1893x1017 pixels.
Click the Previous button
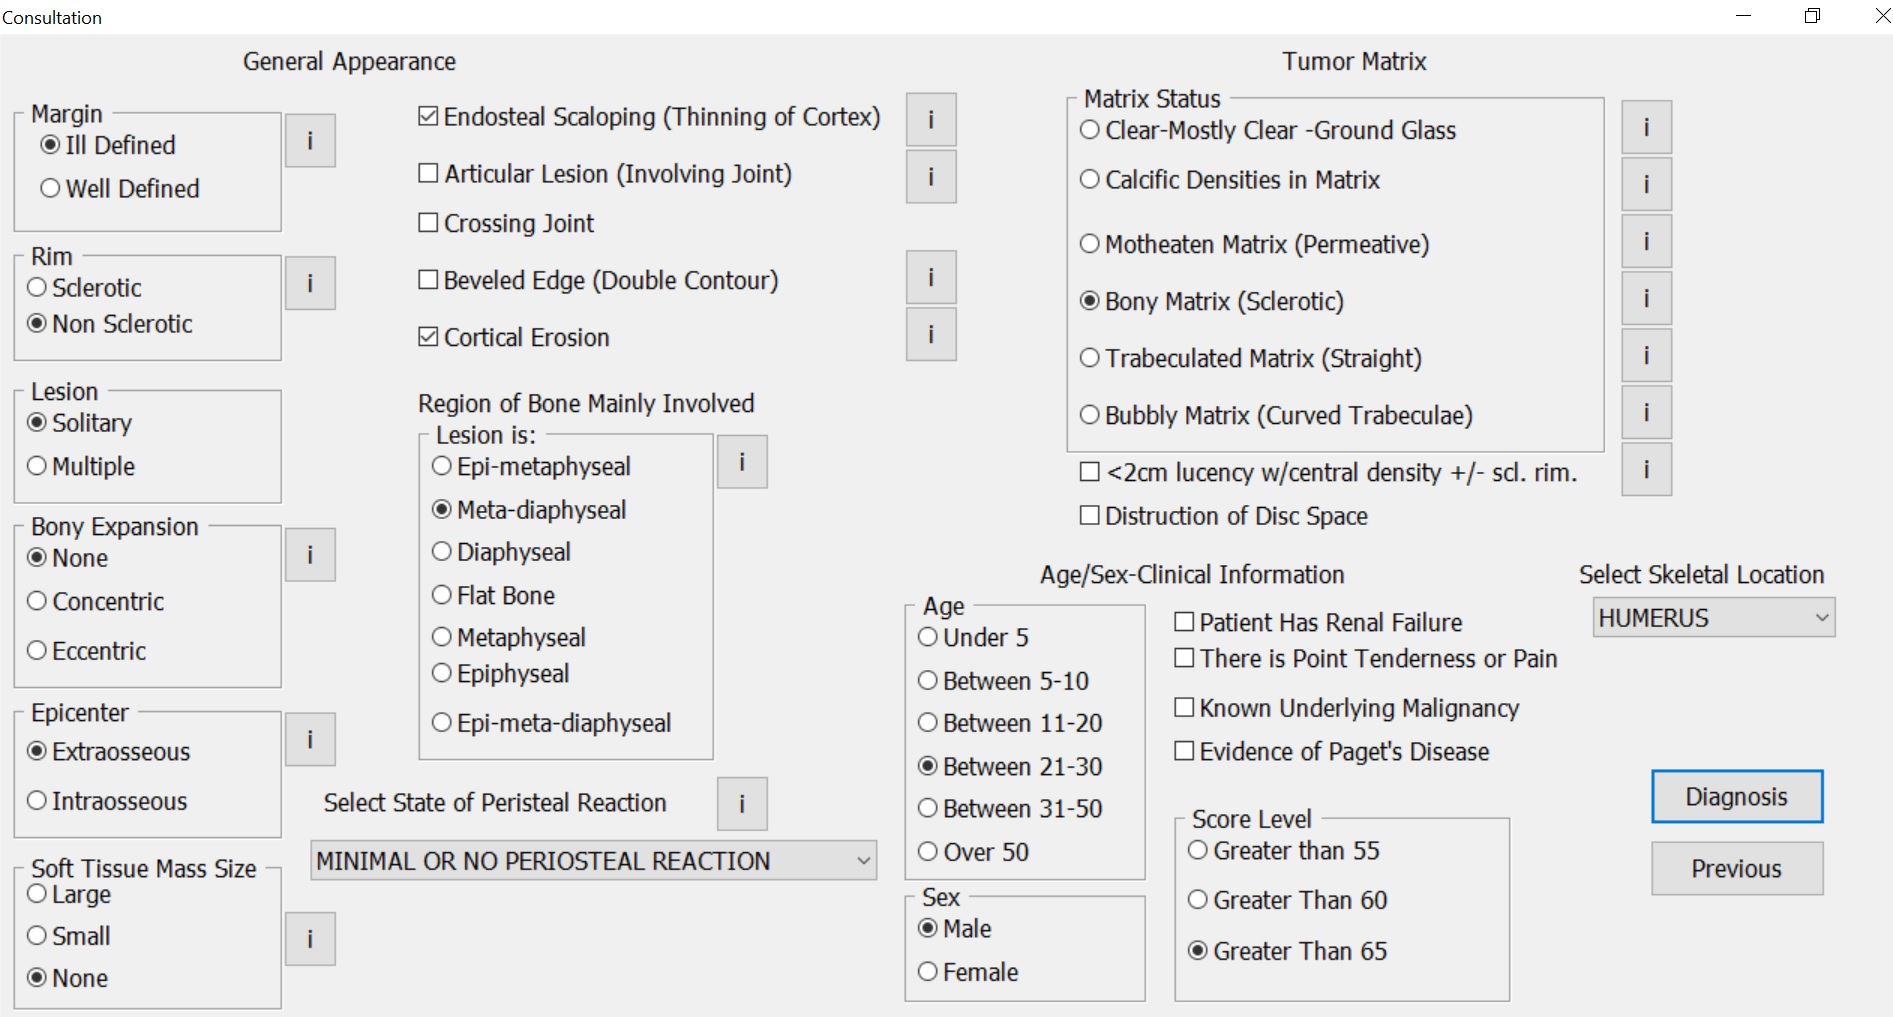[1737, 869]
